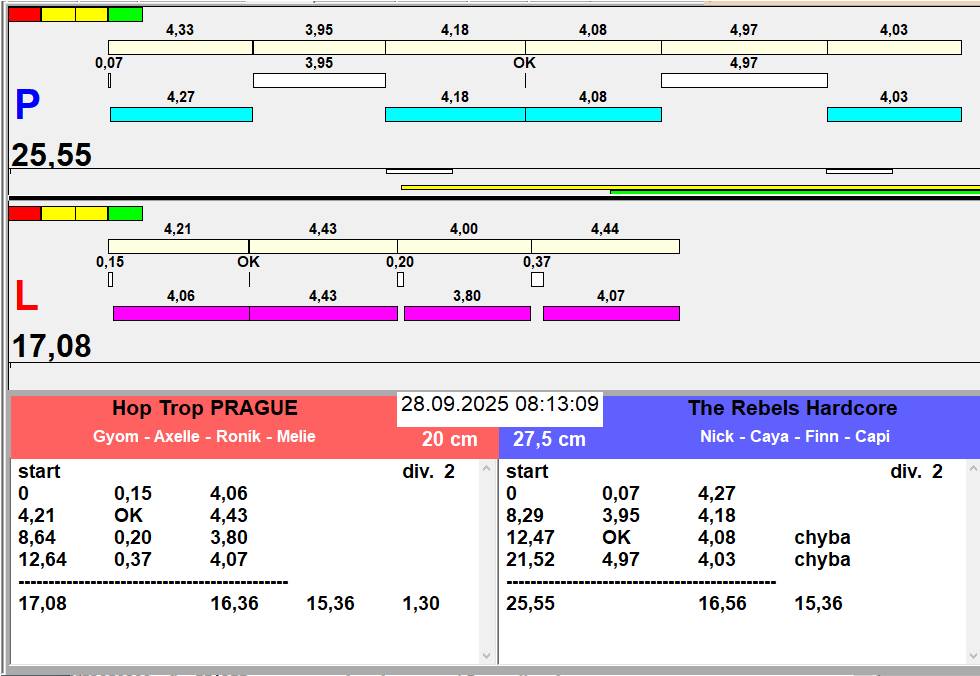Click the Gyom - Axelle - Roník - Melie lineup
Screen dimensions: 980x676
pyautogui.click(x=204, y=436)
